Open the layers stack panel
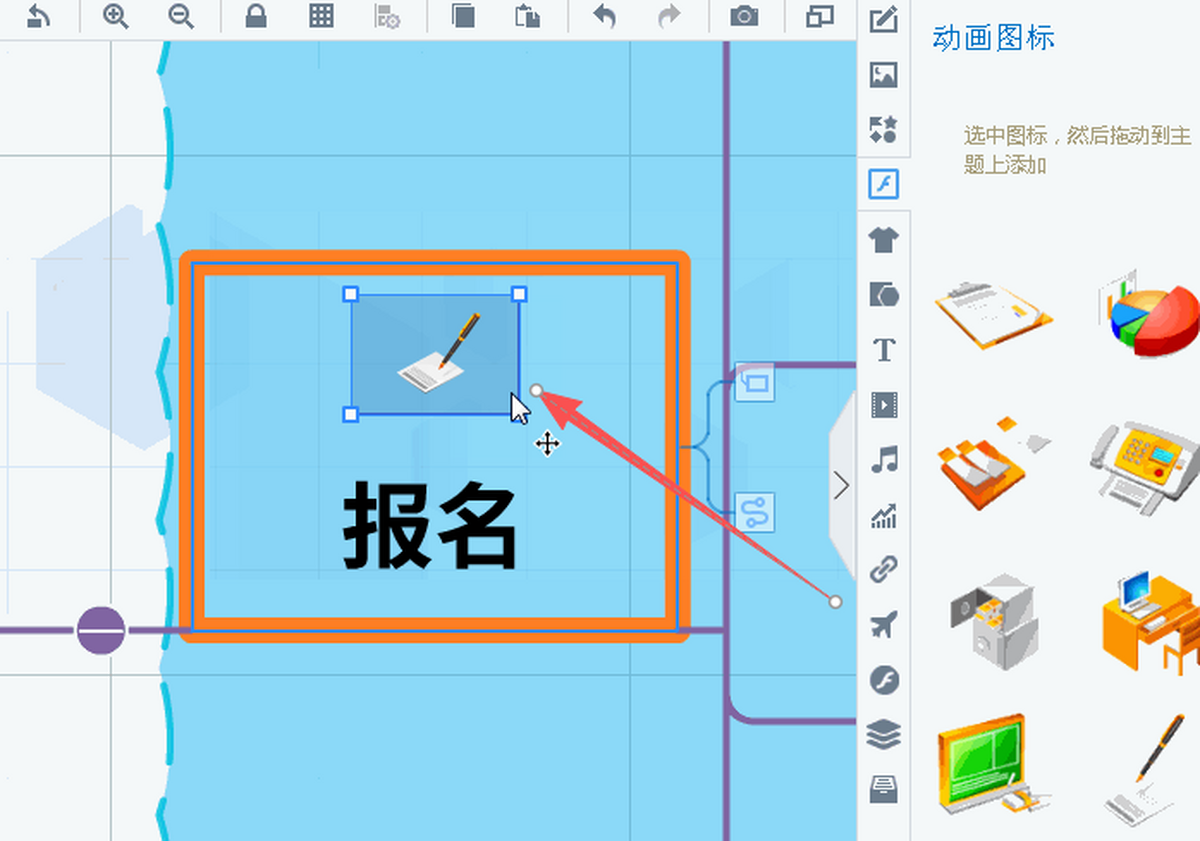Image resolution: width=1200 pixels, height=841 pixels. pos(884,735)
